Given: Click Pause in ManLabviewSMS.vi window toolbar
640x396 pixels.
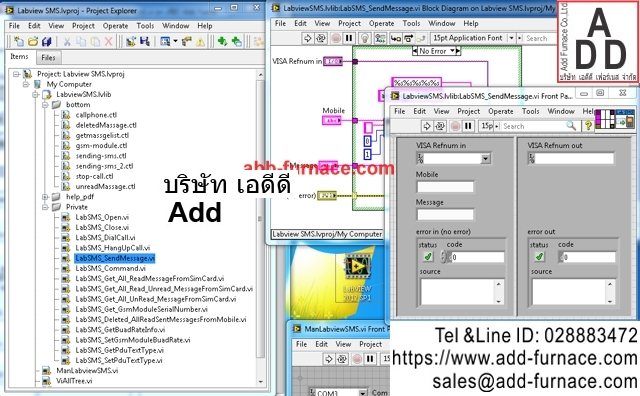Looking at the screenshot, I should [370, 359].
